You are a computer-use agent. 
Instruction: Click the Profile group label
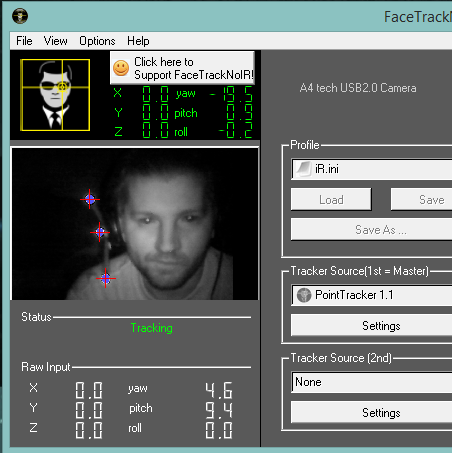coord(305,145)
